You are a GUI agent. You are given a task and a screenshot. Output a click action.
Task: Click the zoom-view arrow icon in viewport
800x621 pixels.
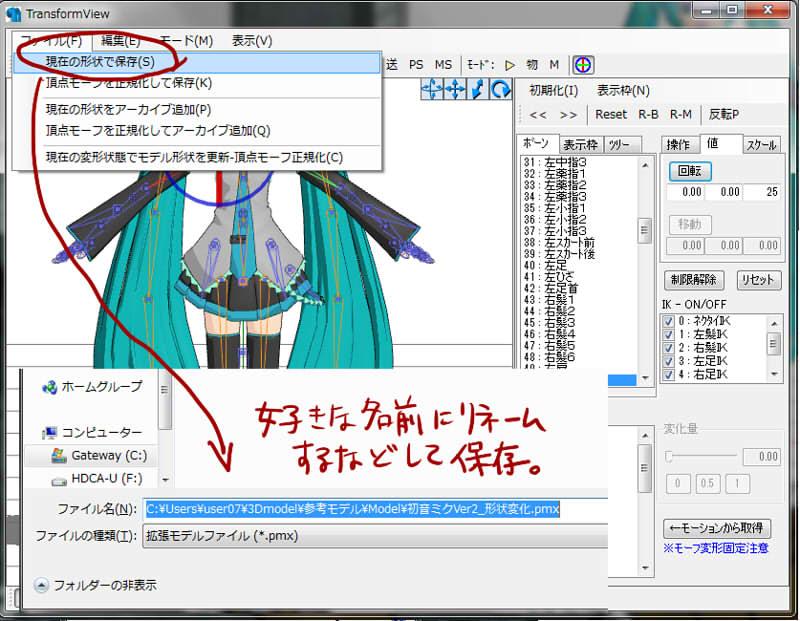478,90
